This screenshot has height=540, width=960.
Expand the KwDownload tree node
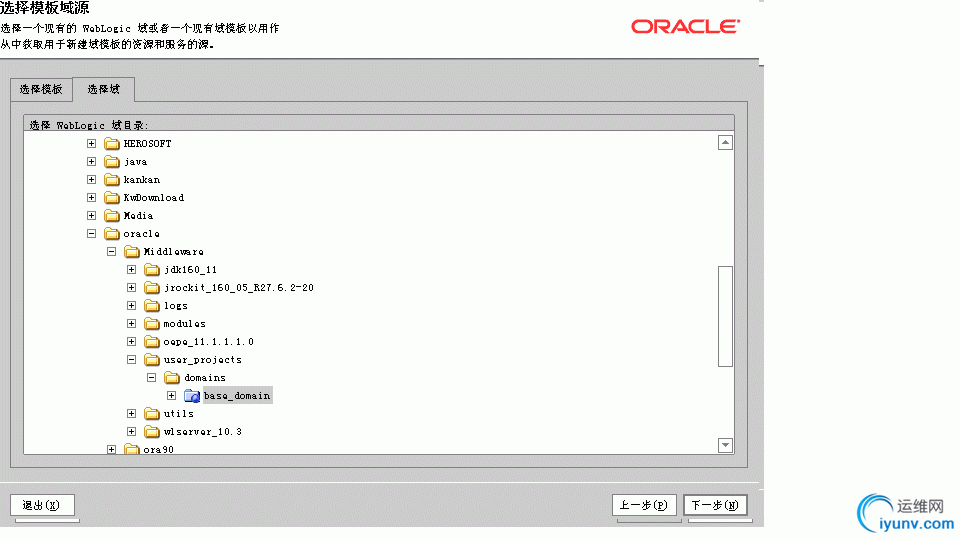click(91, 197)
